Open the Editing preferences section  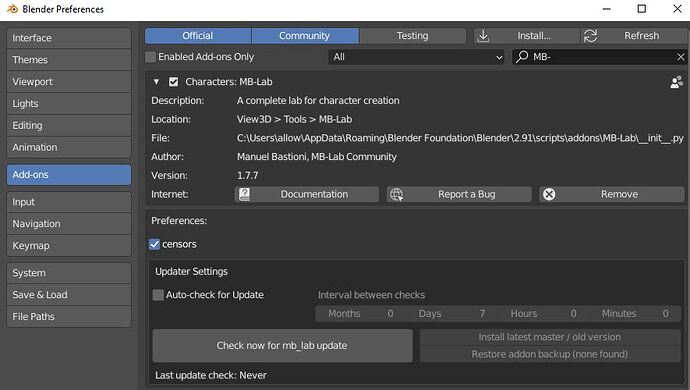[x=69, y=125]
